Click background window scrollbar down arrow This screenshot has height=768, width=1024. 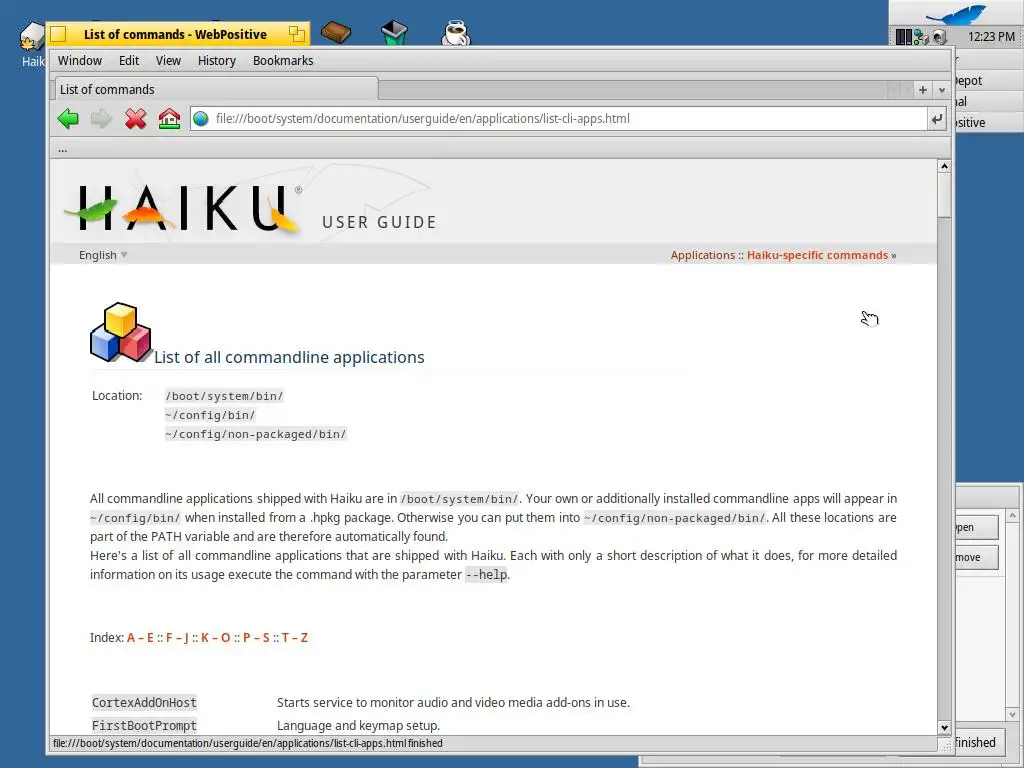click(x=1012, y=714)
